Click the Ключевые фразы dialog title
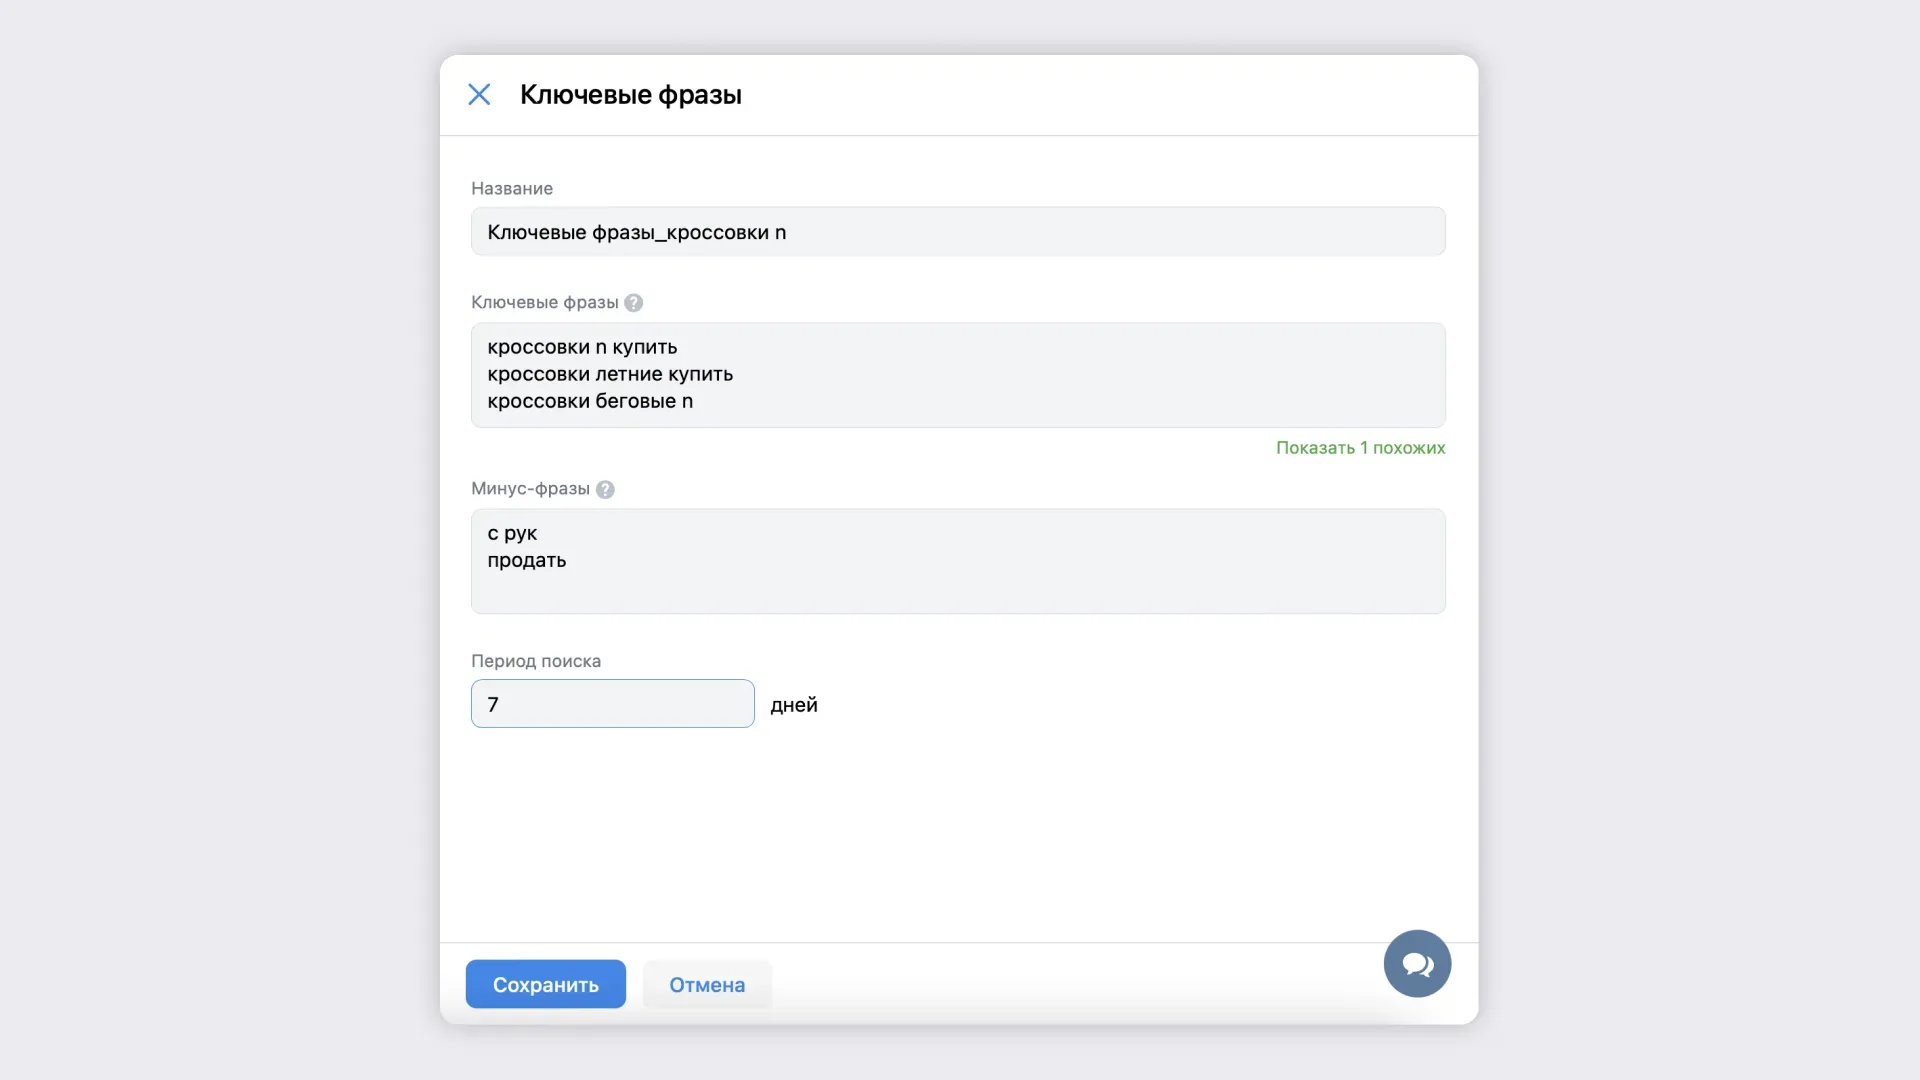Viewport: 1920px width, 1080px height. coord(631,95)
